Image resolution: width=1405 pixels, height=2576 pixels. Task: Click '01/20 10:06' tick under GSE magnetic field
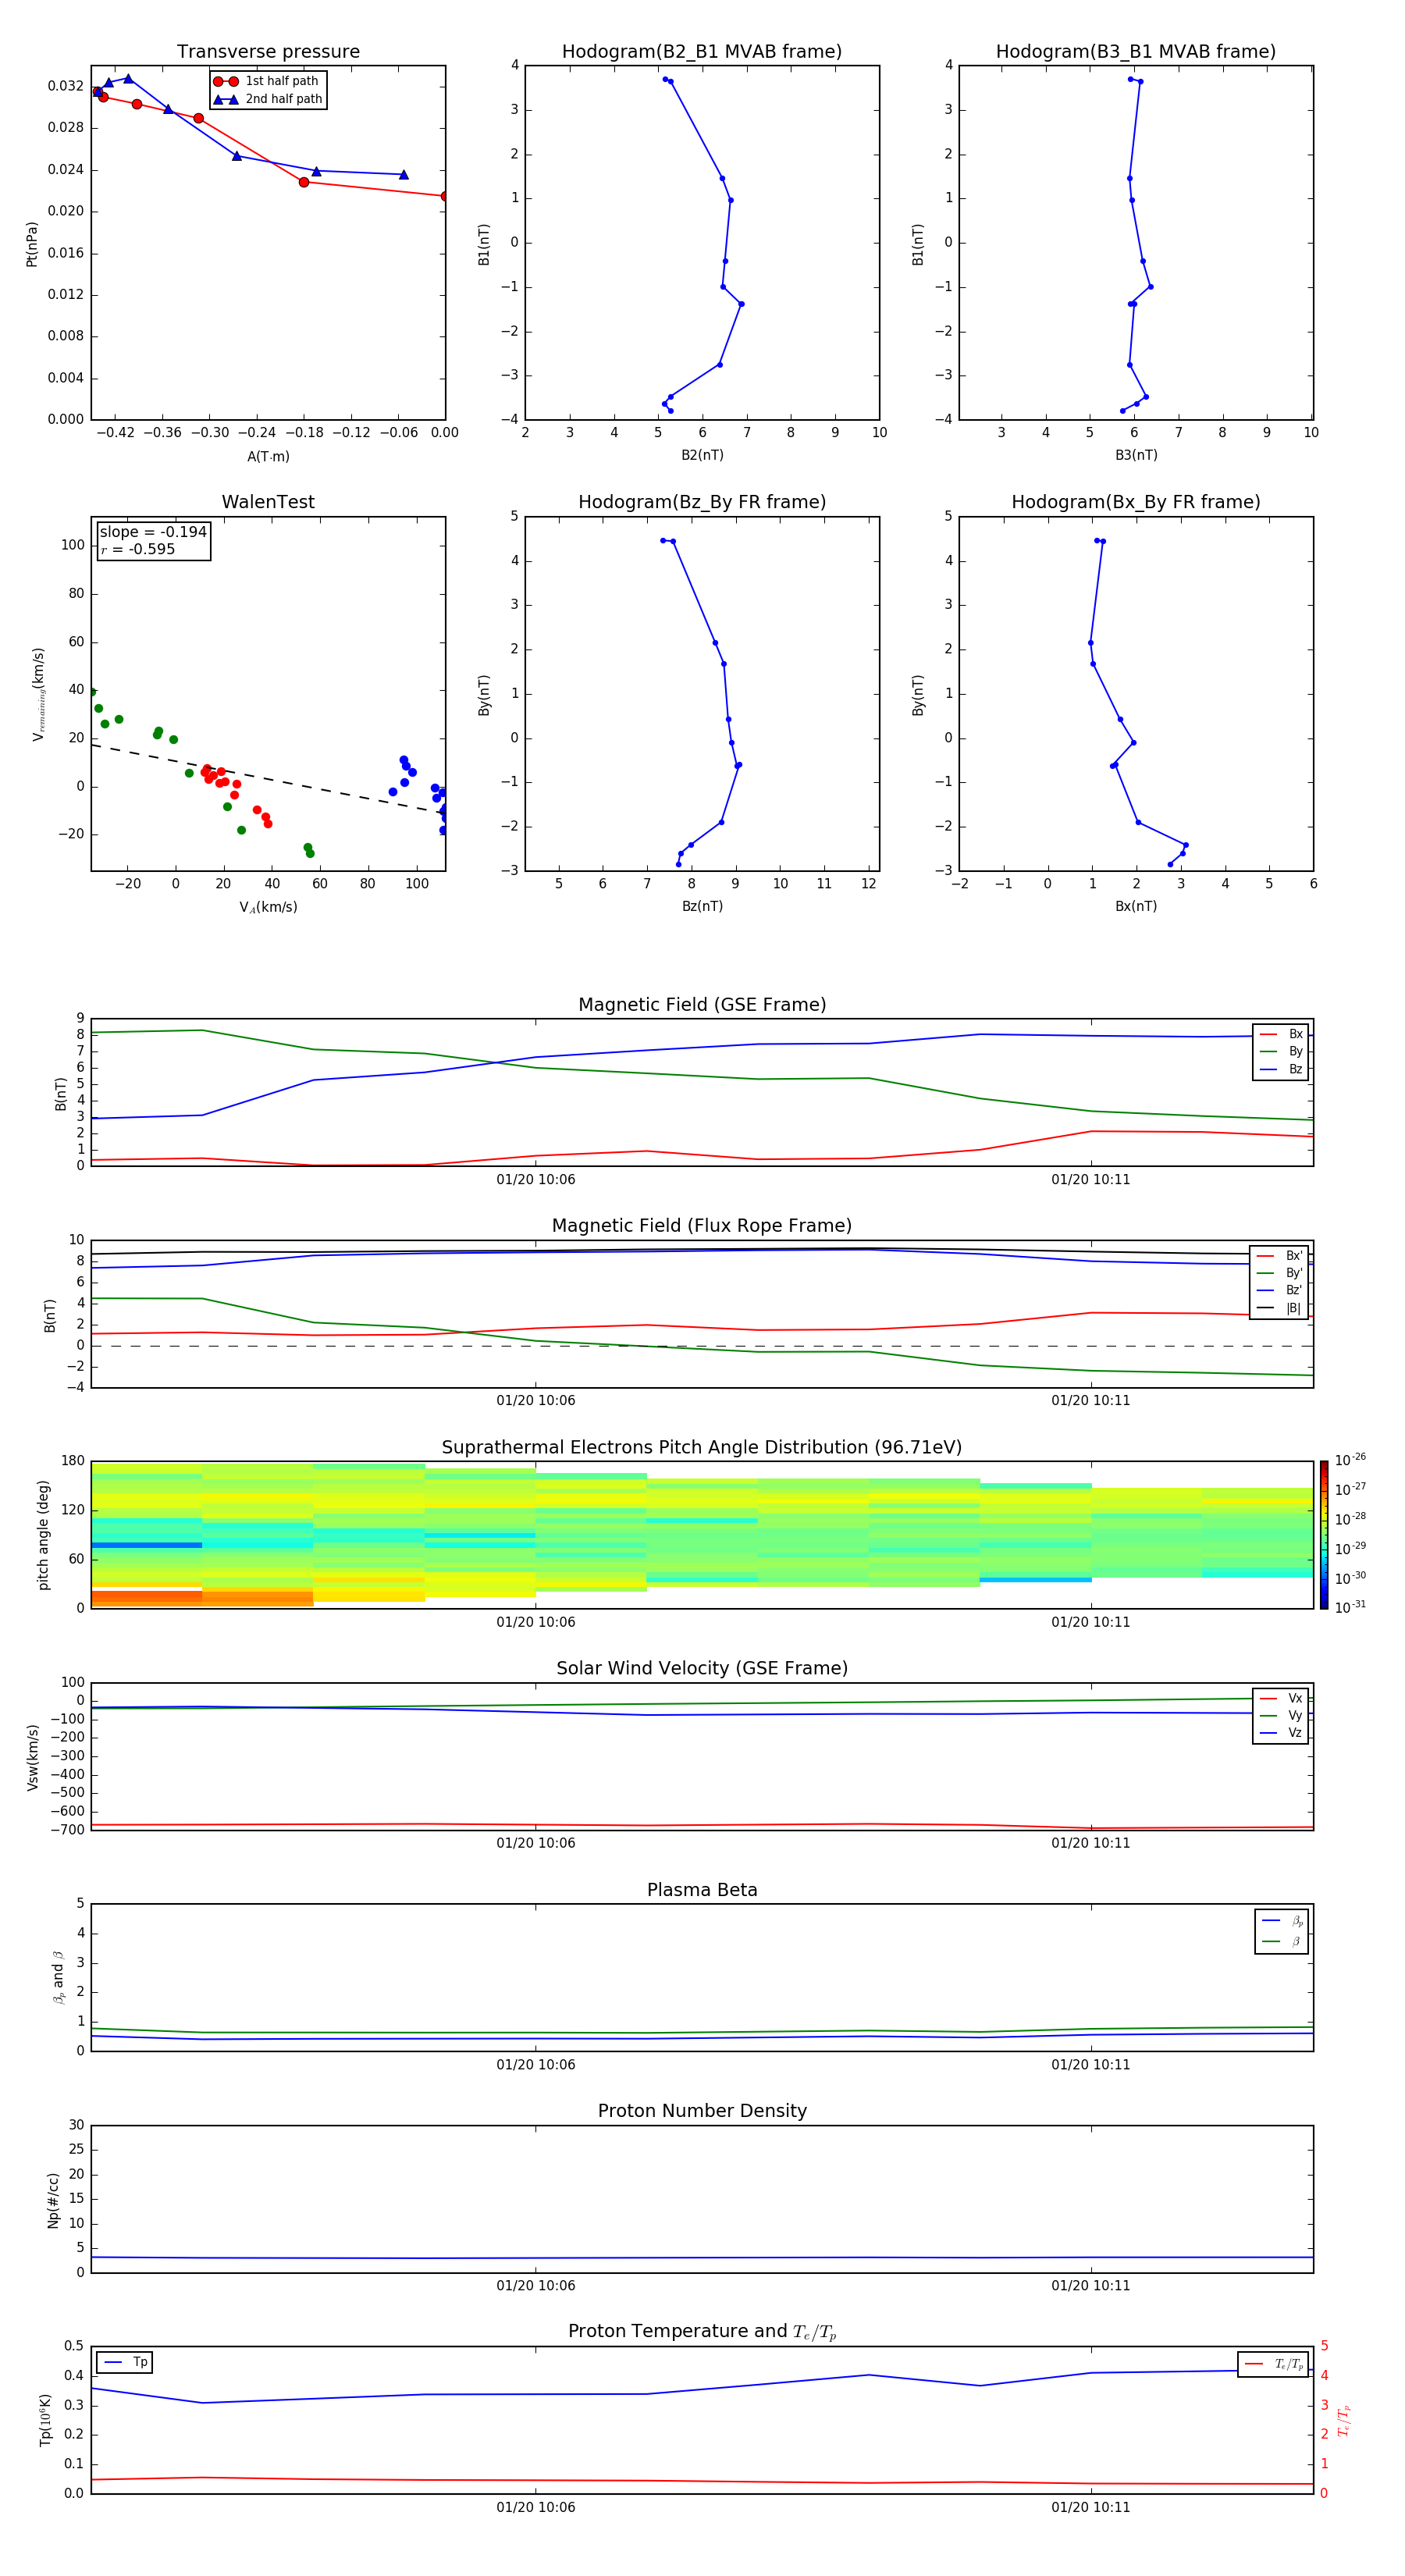[x=536, y=1180]
